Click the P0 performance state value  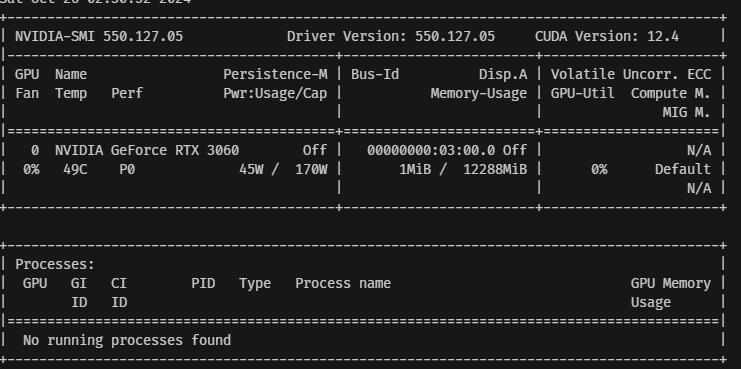[127, 169]
